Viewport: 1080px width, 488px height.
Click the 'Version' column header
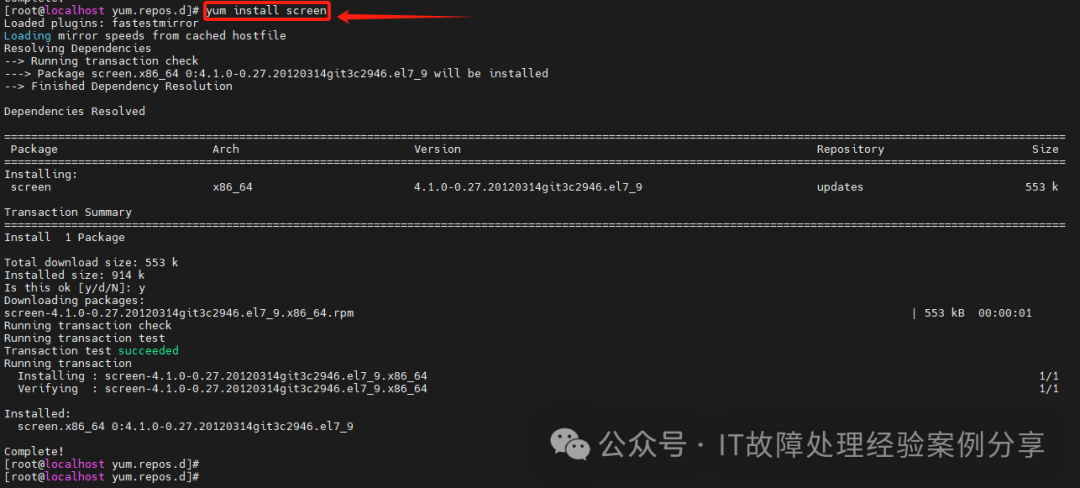click(437, 149)
